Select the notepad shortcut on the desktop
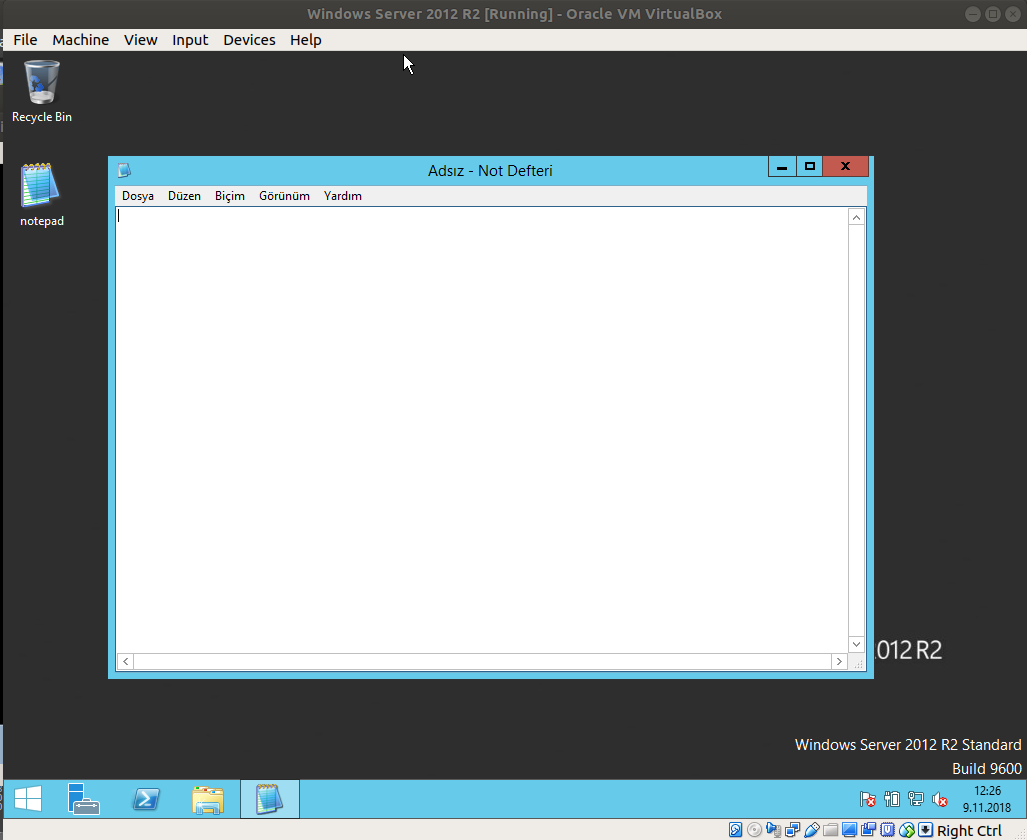Screen dimensions: 1027x840 click(x=42, y=195)
